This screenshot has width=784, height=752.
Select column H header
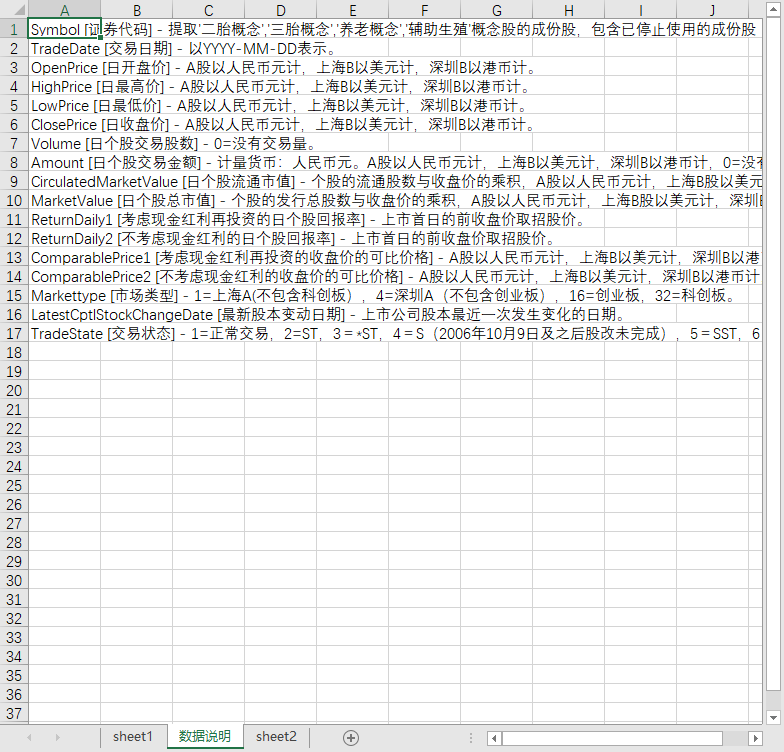pyautogui.click(x=568, y=10)
